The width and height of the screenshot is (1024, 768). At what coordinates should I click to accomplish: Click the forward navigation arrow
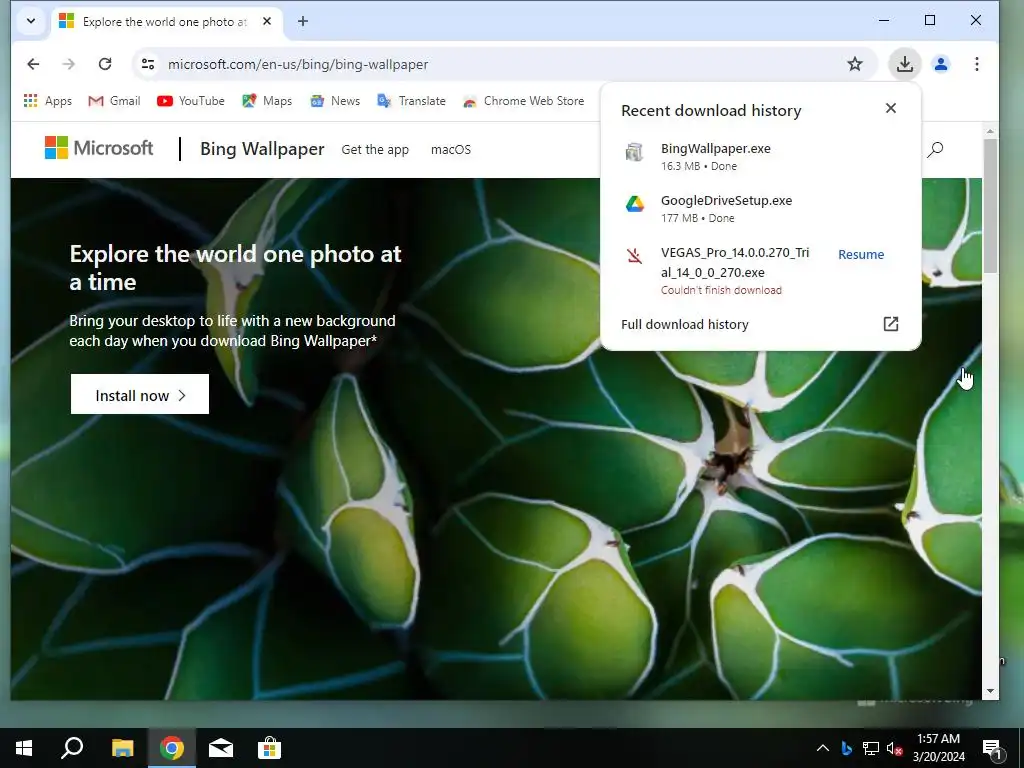(69, 64)
